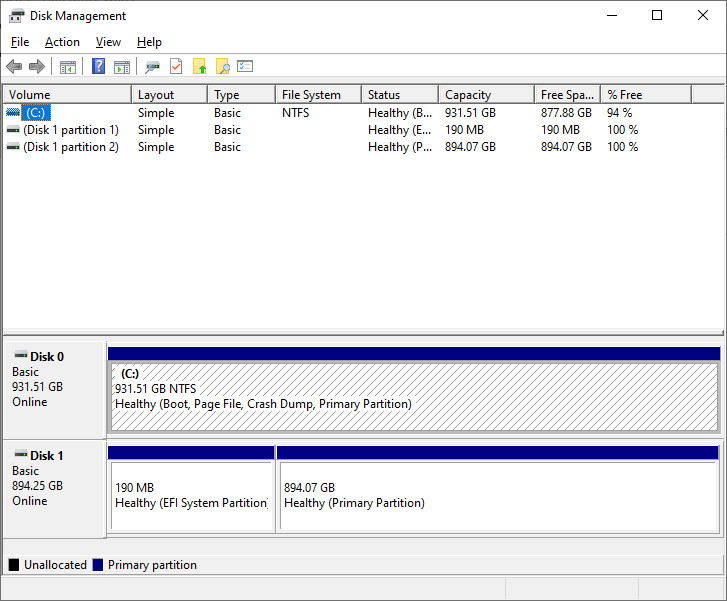This screenshot has width=727, height=601.
Task: Click Disk 0 label panel
Action: click(54, 390)
